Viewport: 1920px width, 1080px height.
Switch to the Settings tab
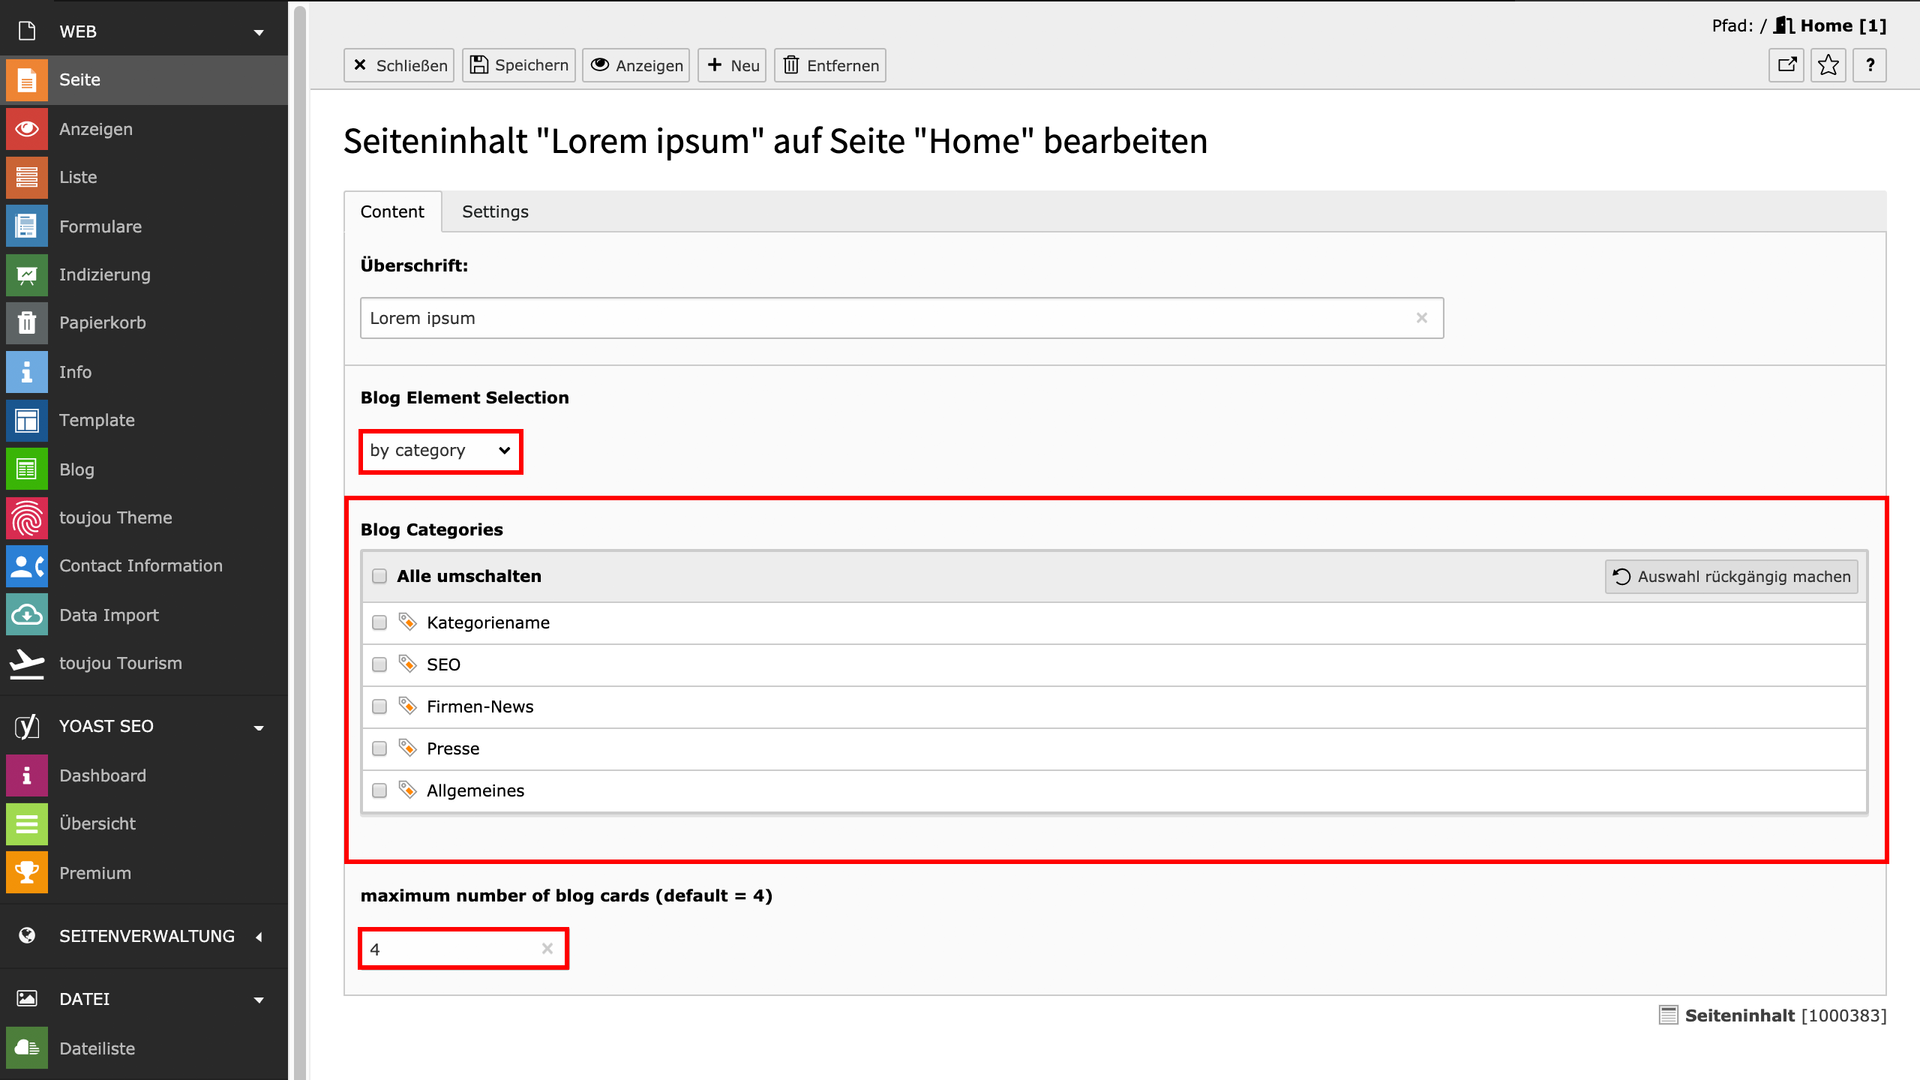coord(495,212)
